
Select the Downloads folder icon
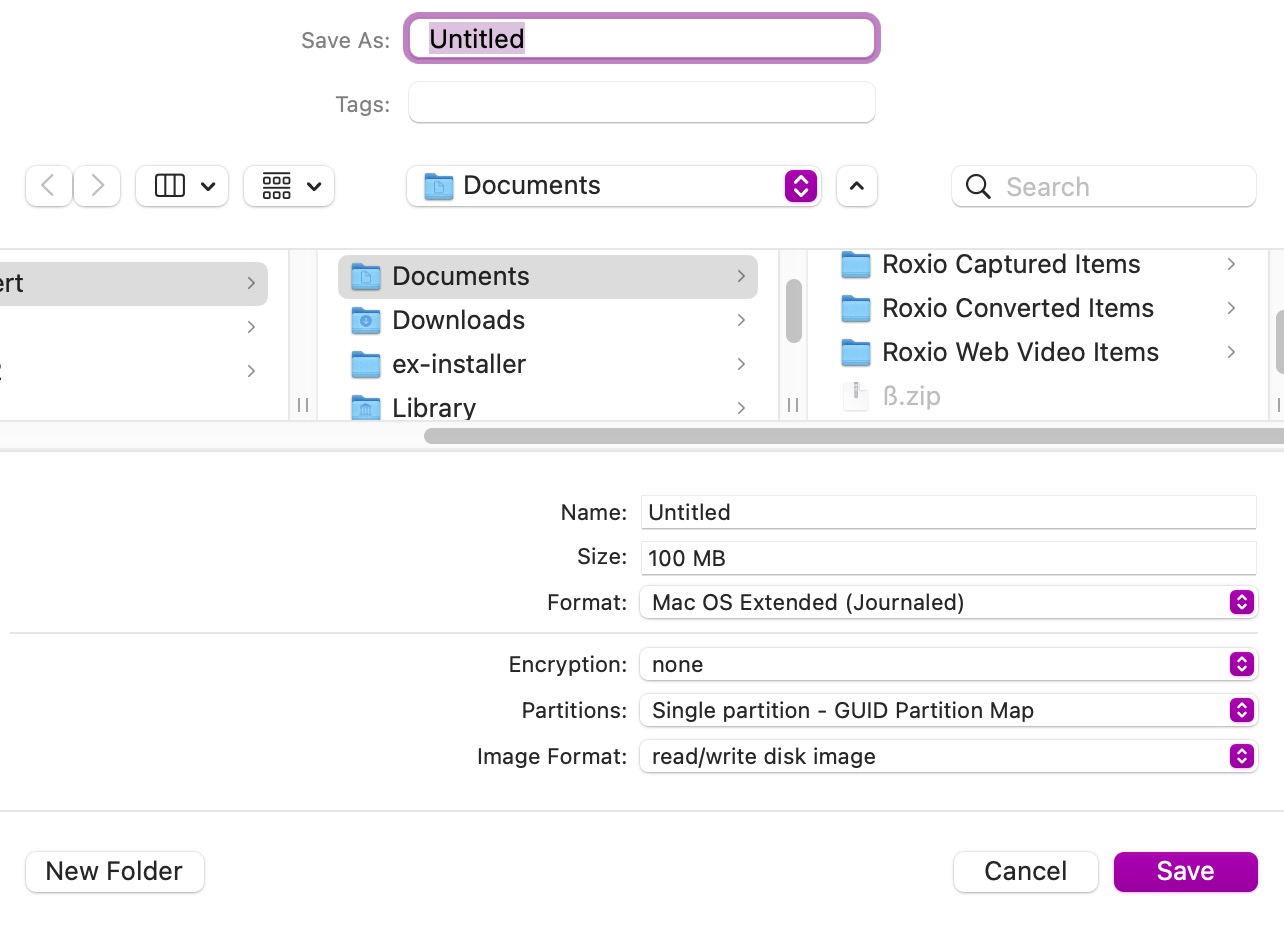[366, 320]
